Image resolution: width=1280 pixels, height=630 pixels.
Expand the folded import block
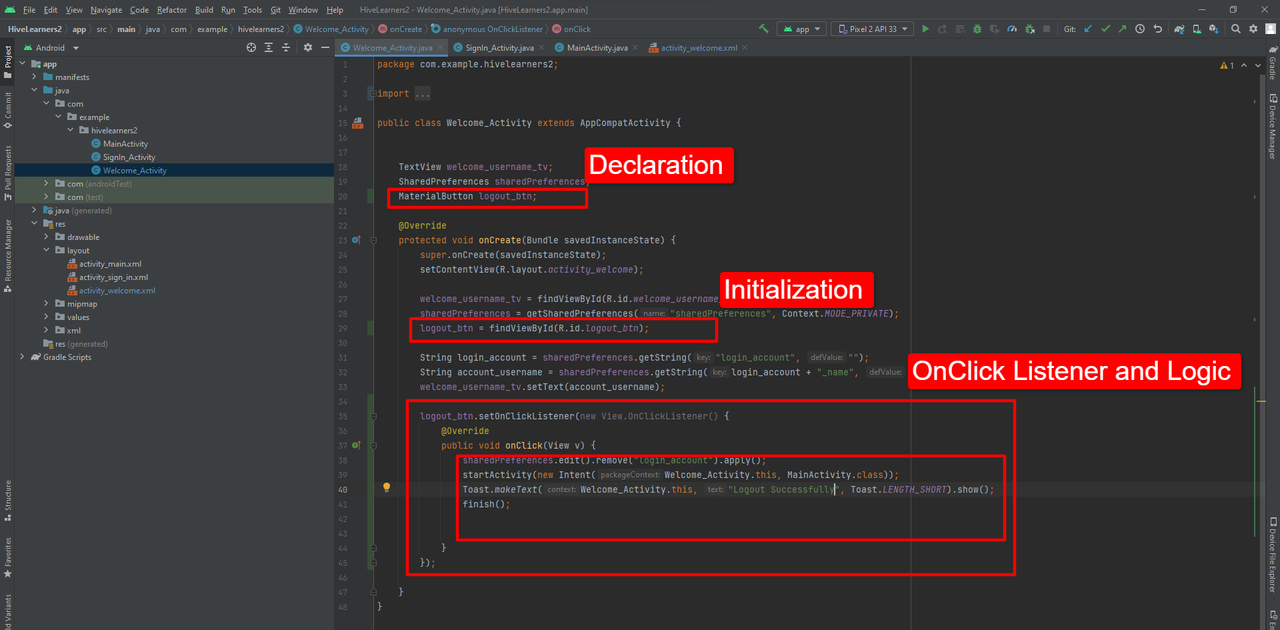click(x=372, y=94)
